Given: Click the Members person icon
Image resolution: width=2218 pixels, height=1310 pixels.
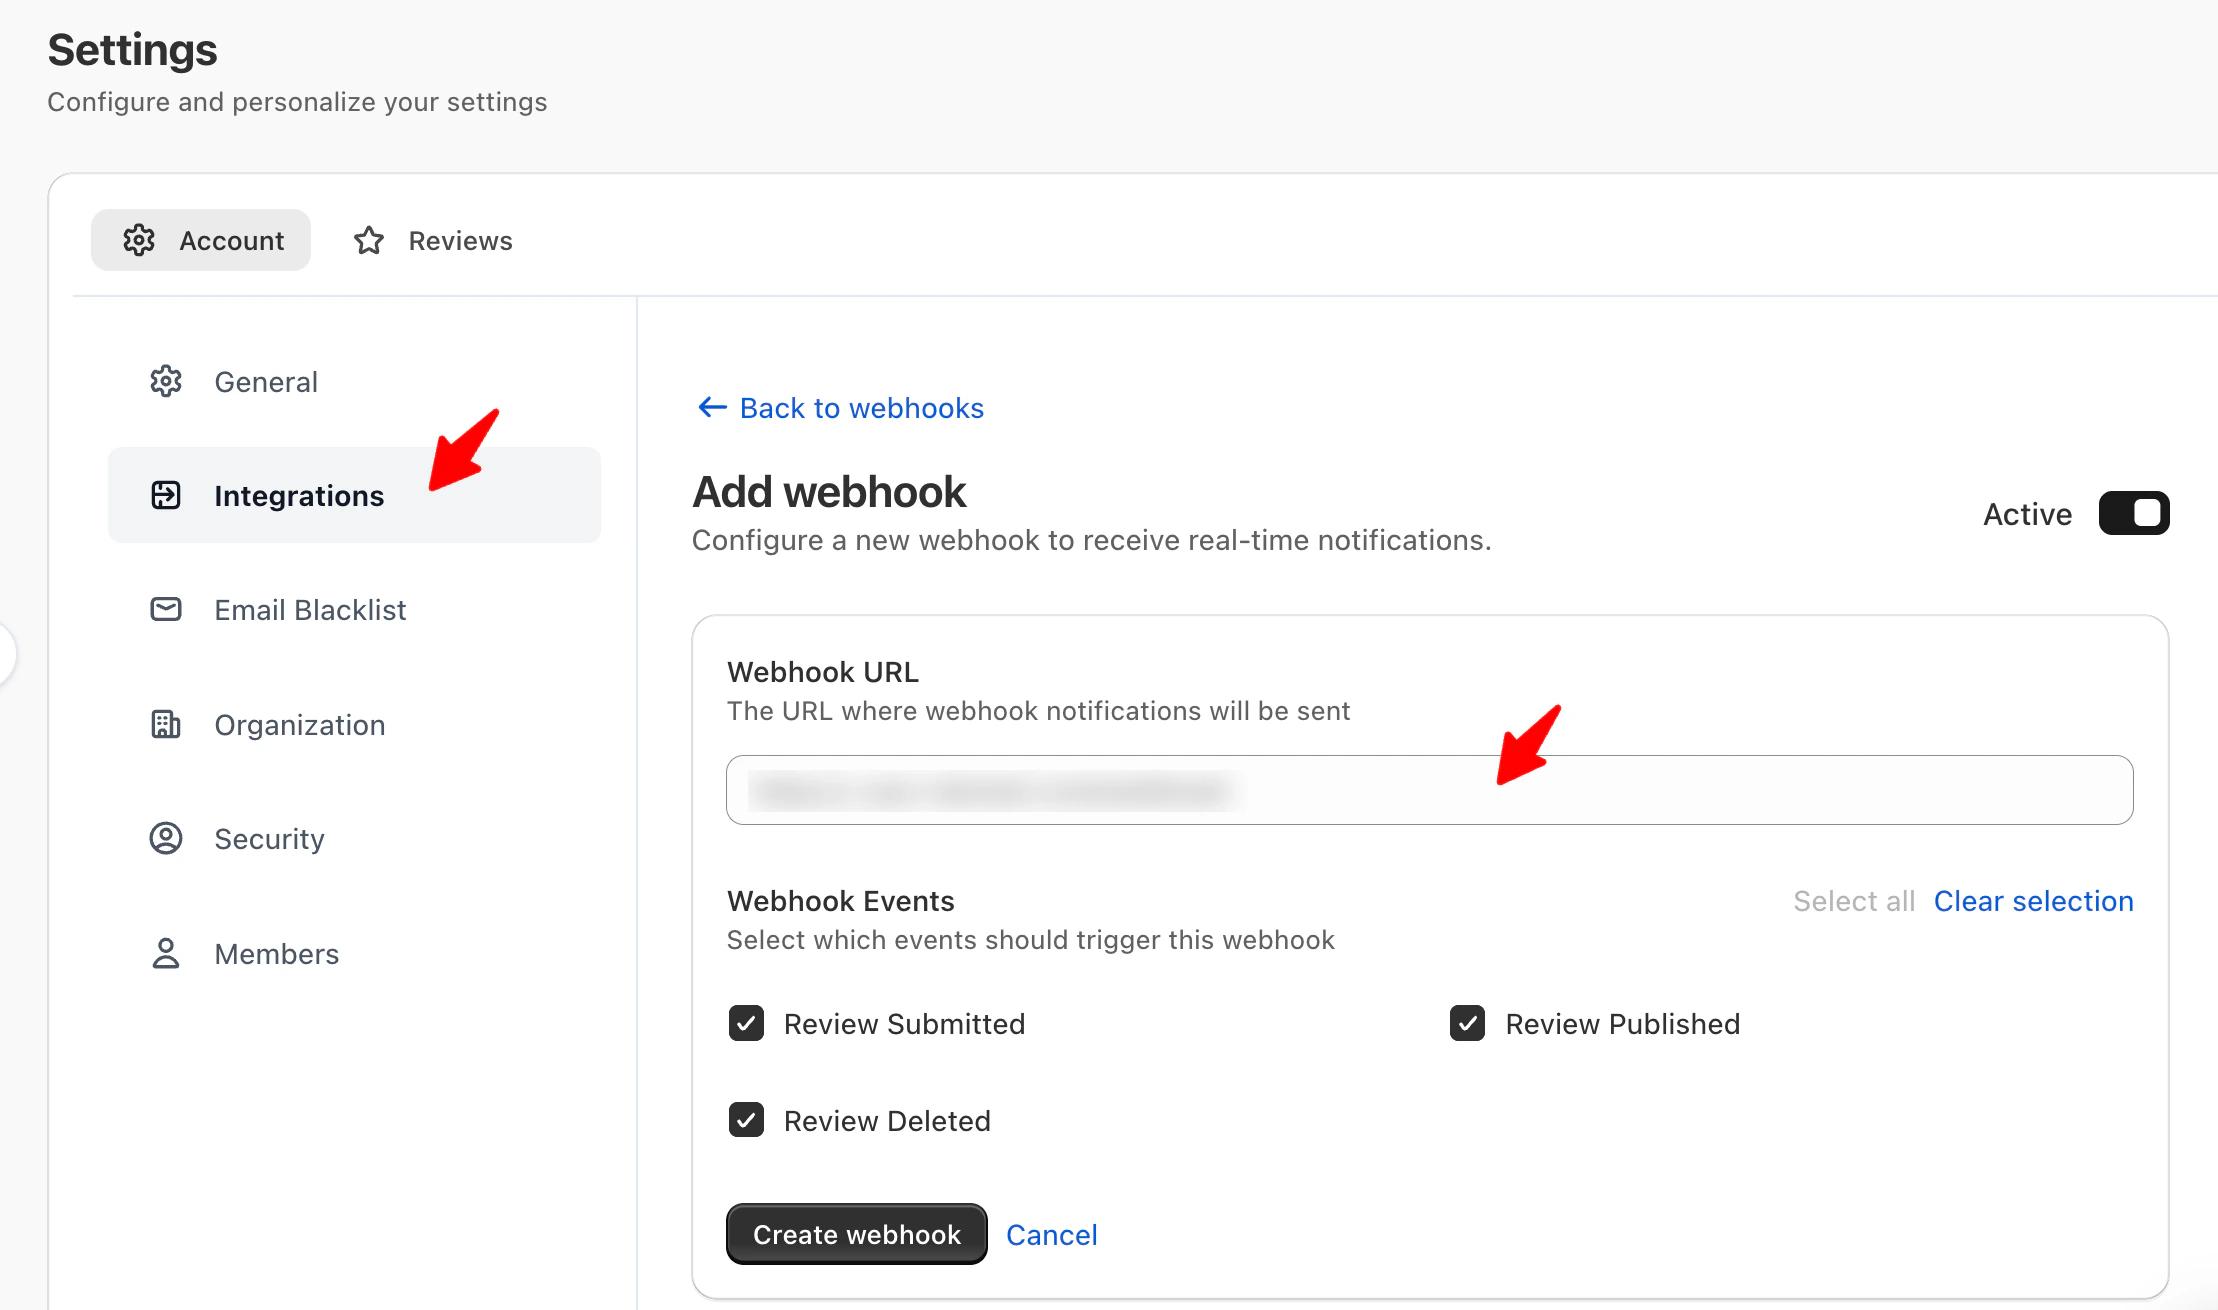Looking at the screenshot, I should point(166,953).
